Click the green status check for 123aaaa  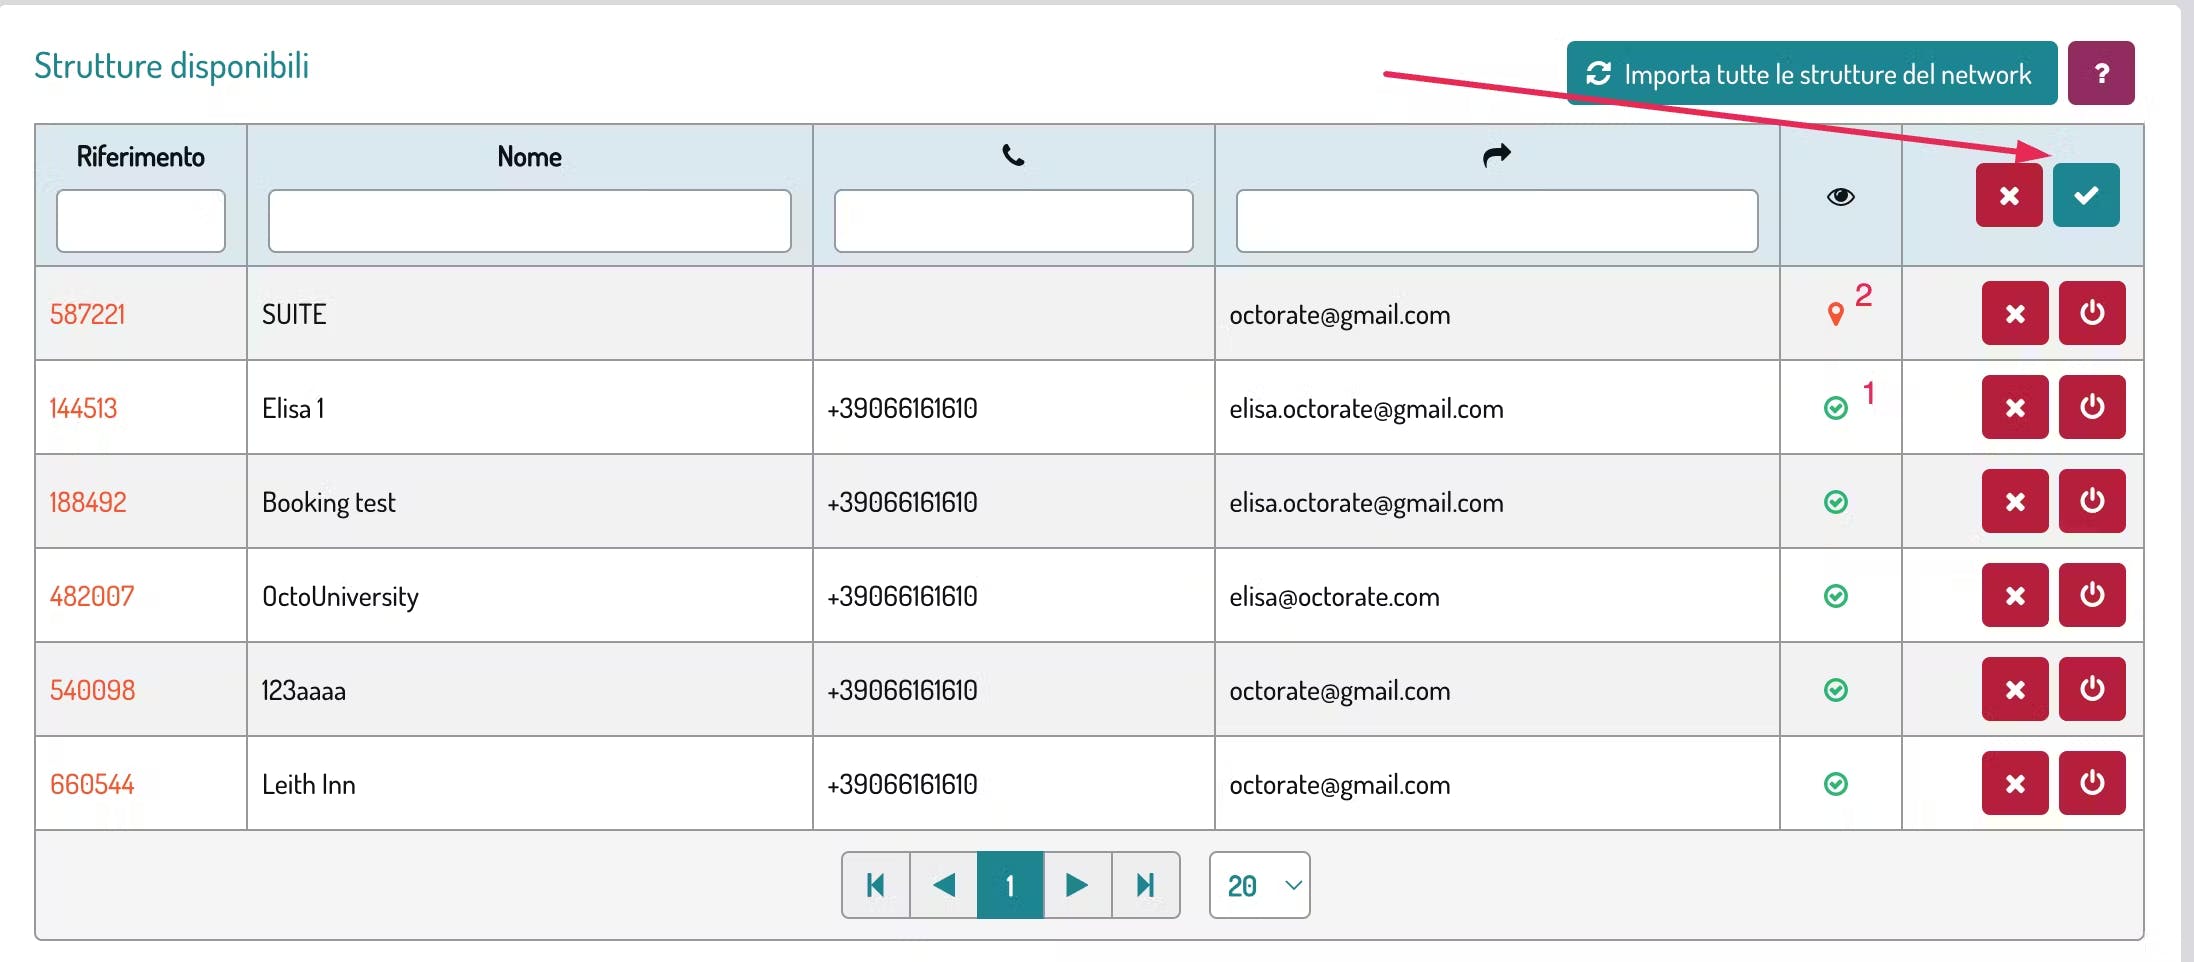(1836, 690)
